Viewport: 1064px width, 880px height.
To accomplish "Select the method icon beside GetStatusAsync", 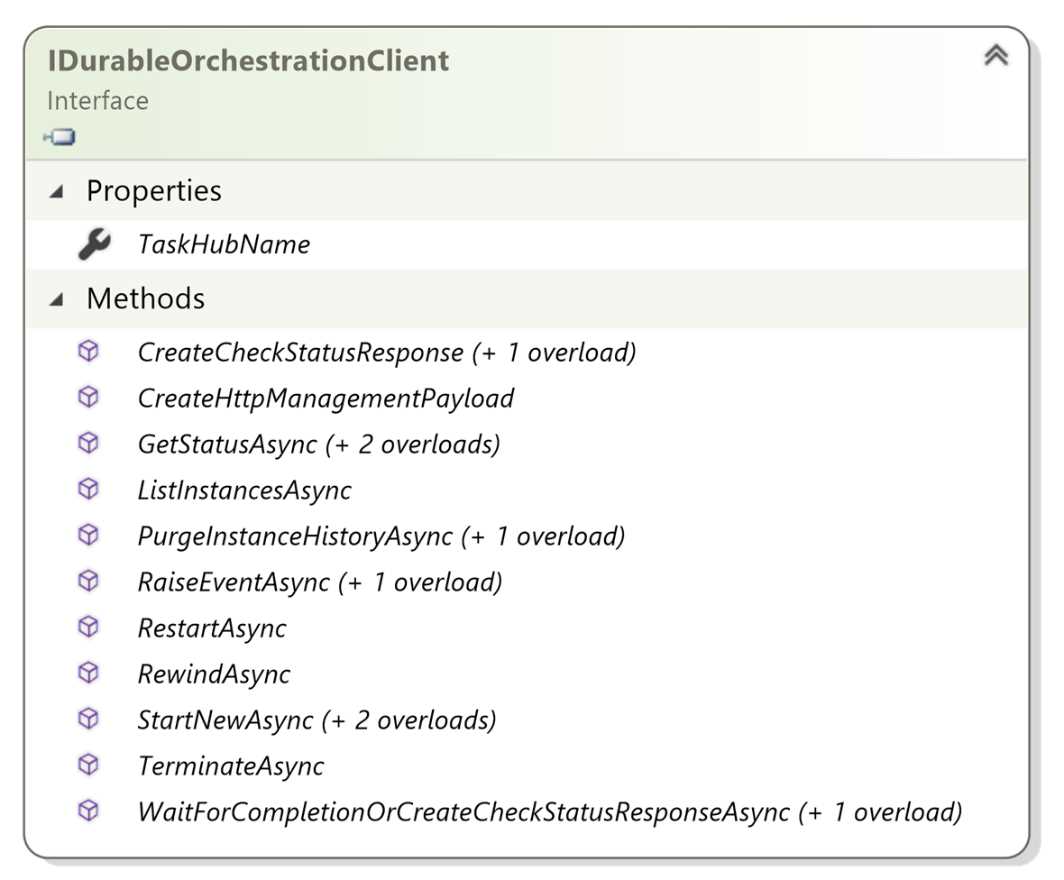I will pyautogui.click(x=91, y=444).
